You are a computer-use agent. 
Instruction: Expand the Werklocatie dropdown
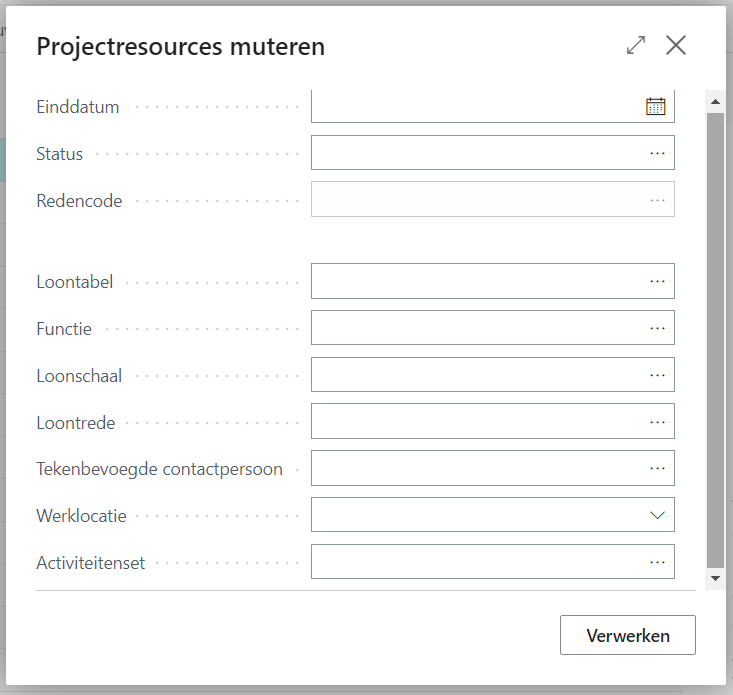pos(657,515)
